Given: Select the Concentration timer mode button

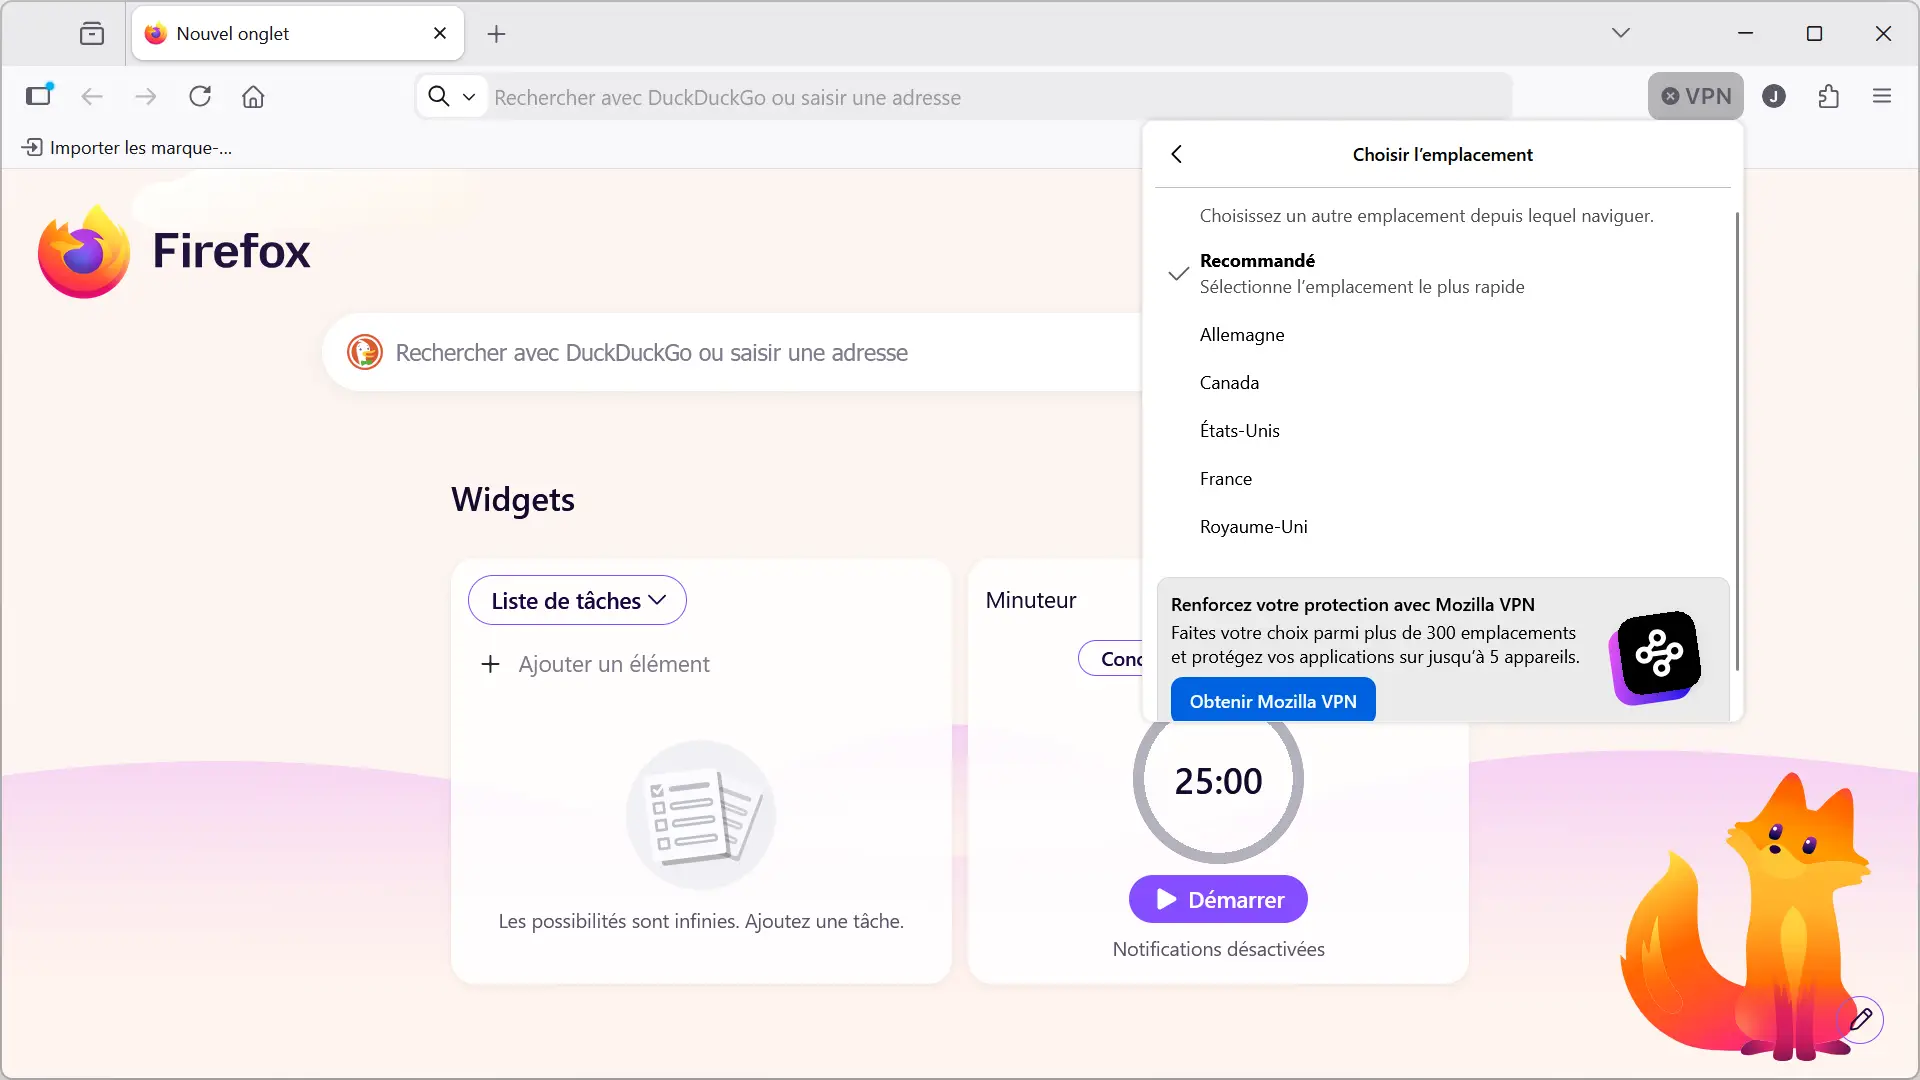Looking at the screenshot, I should pos(1111,658).
